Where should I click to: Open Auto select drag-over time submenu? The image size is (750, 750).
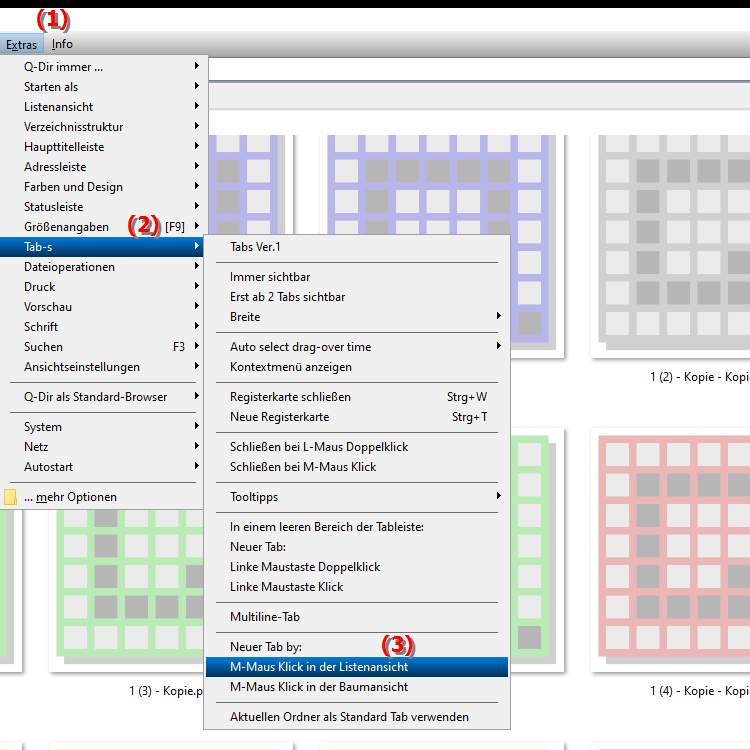[357, 347]
